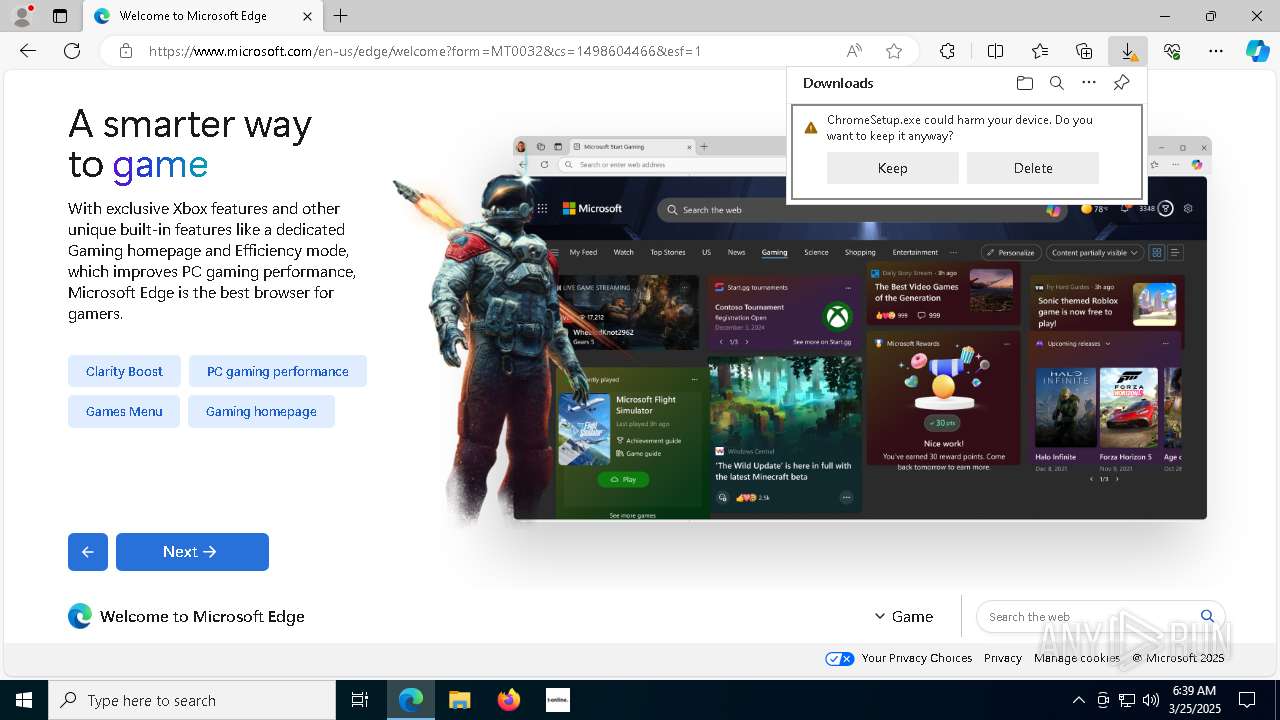Click the search magnifier in web search
The image size is (1280, 720).
tap(1207, 616)
